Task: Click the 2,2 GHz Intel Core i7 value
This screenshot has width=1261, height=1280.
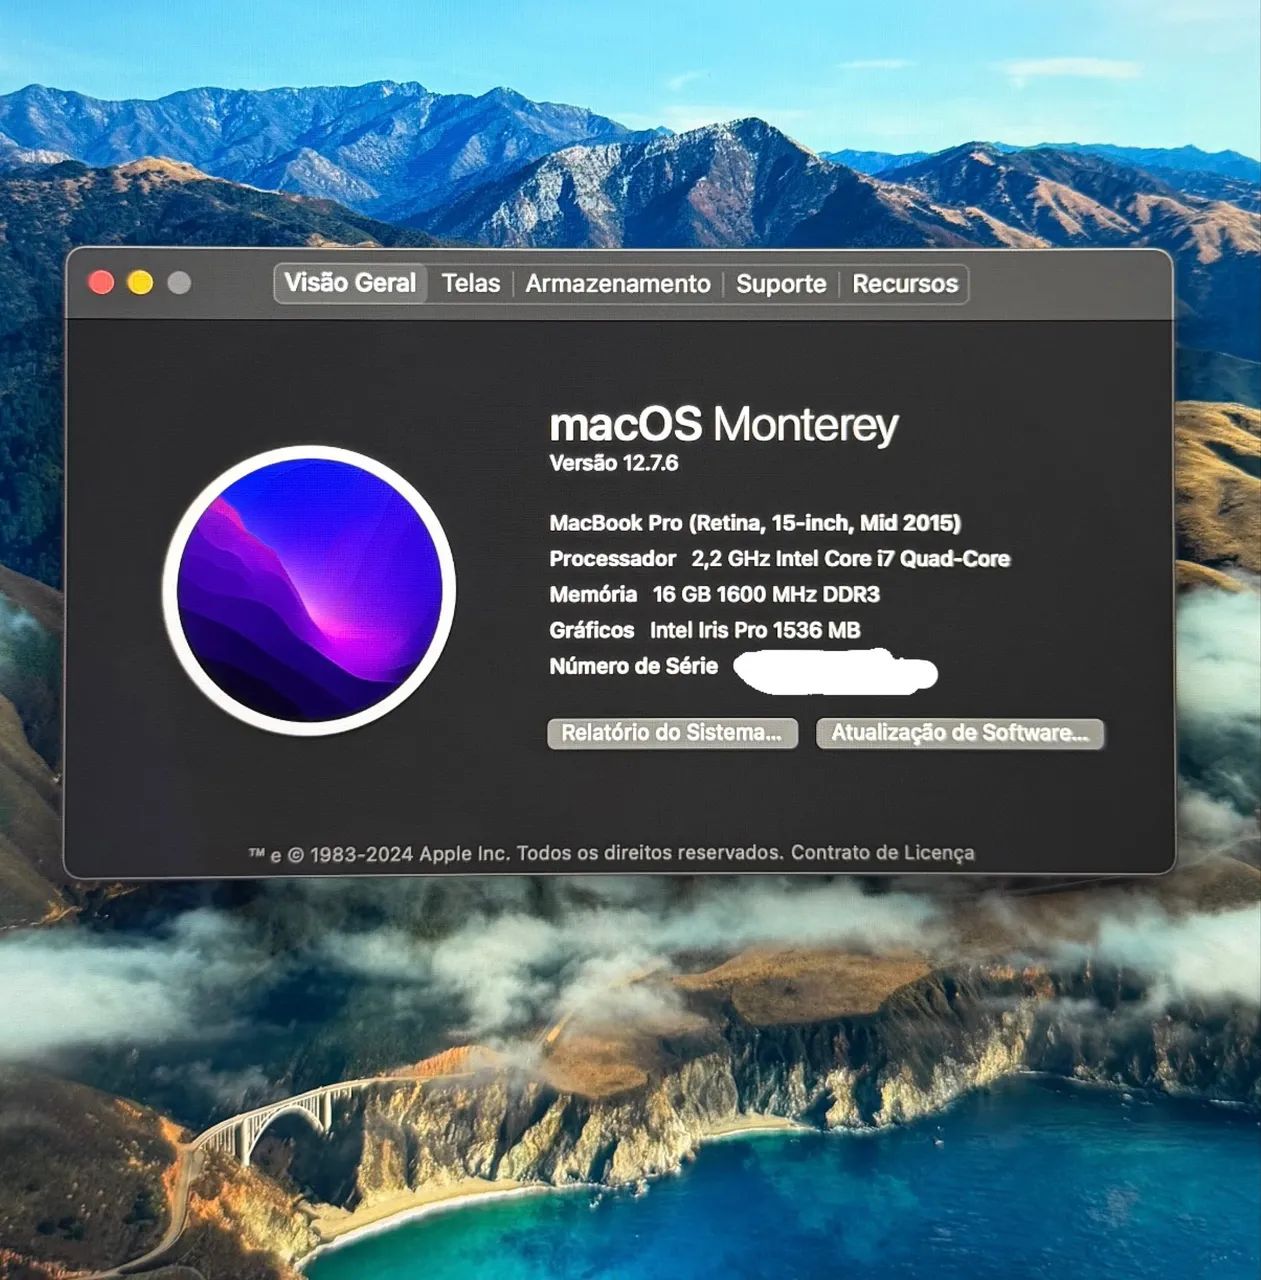Action: 851,559
